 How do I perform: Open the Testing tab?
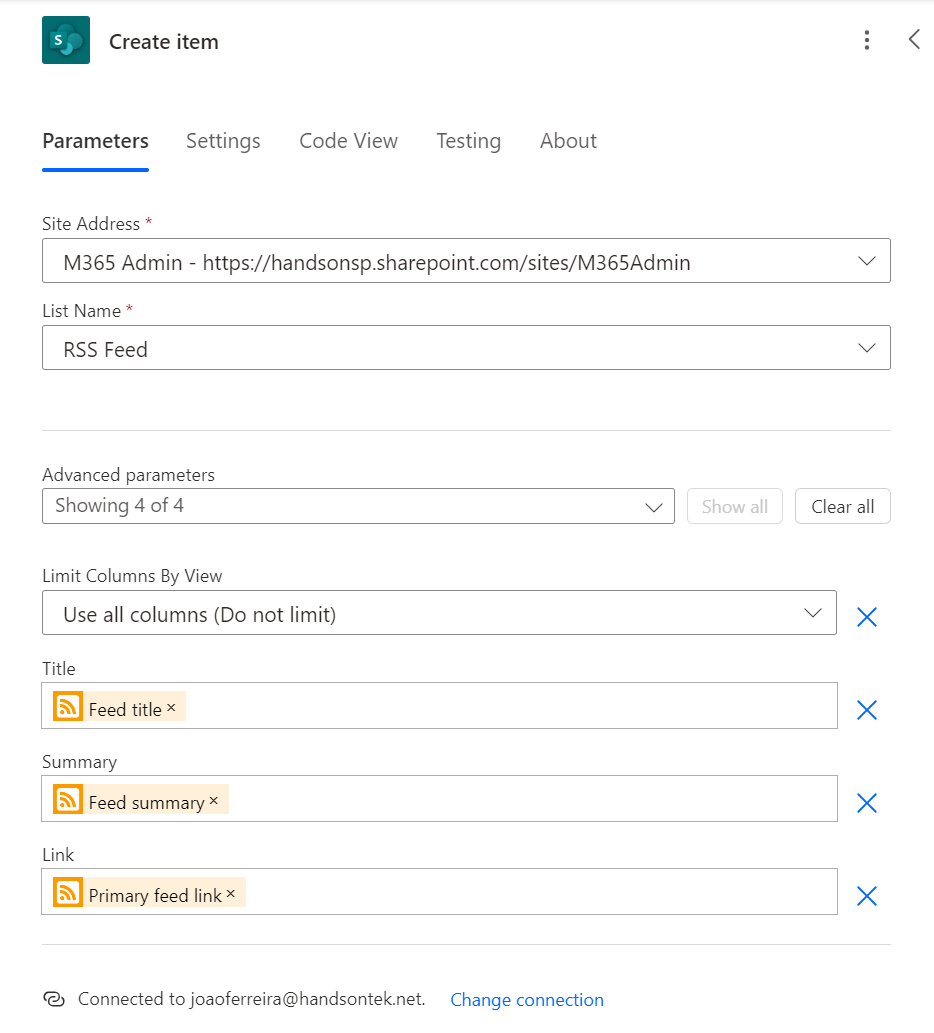468,141
